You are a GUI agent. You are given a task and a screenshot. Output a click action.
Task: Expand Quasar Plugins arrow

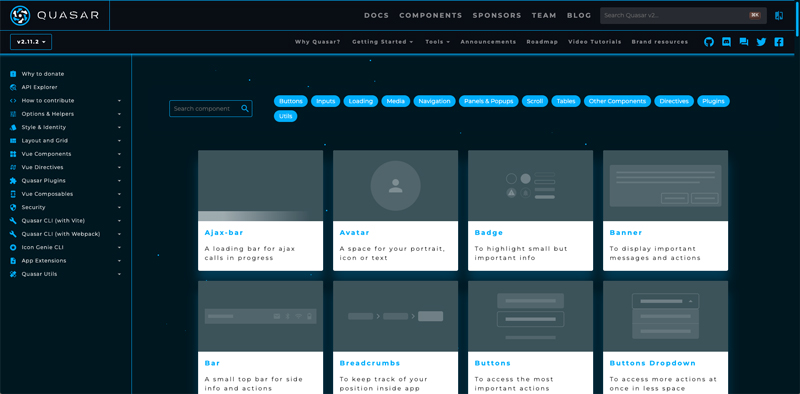click(x=119, y=181)
